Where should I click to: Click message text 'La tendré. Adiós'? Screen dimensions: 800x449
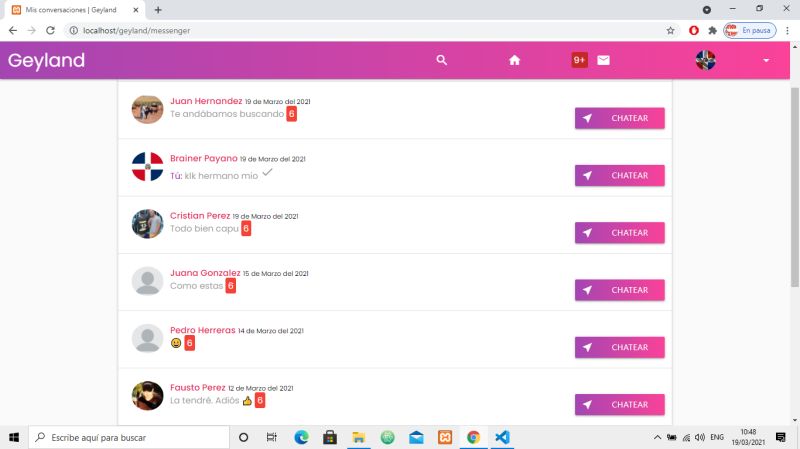click(x=205, y=401)
